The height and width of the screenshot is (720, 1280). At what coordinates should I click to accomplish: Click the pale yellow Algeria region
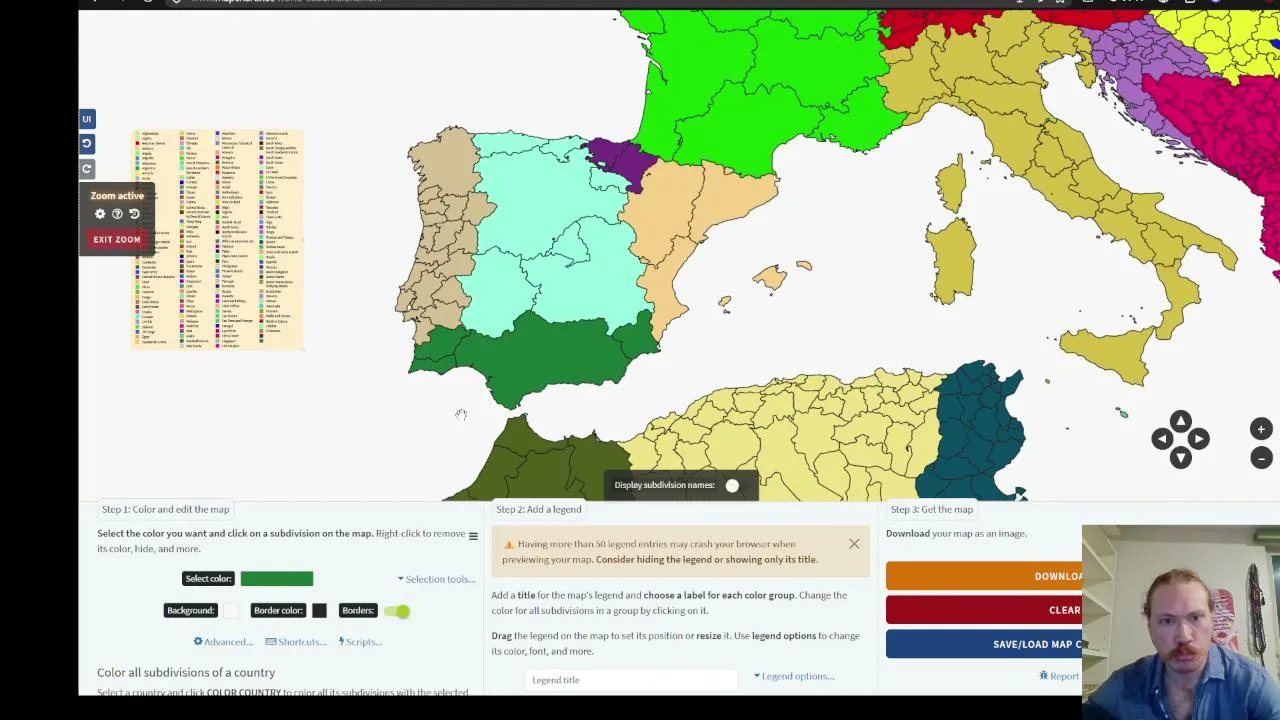[790, 435]
